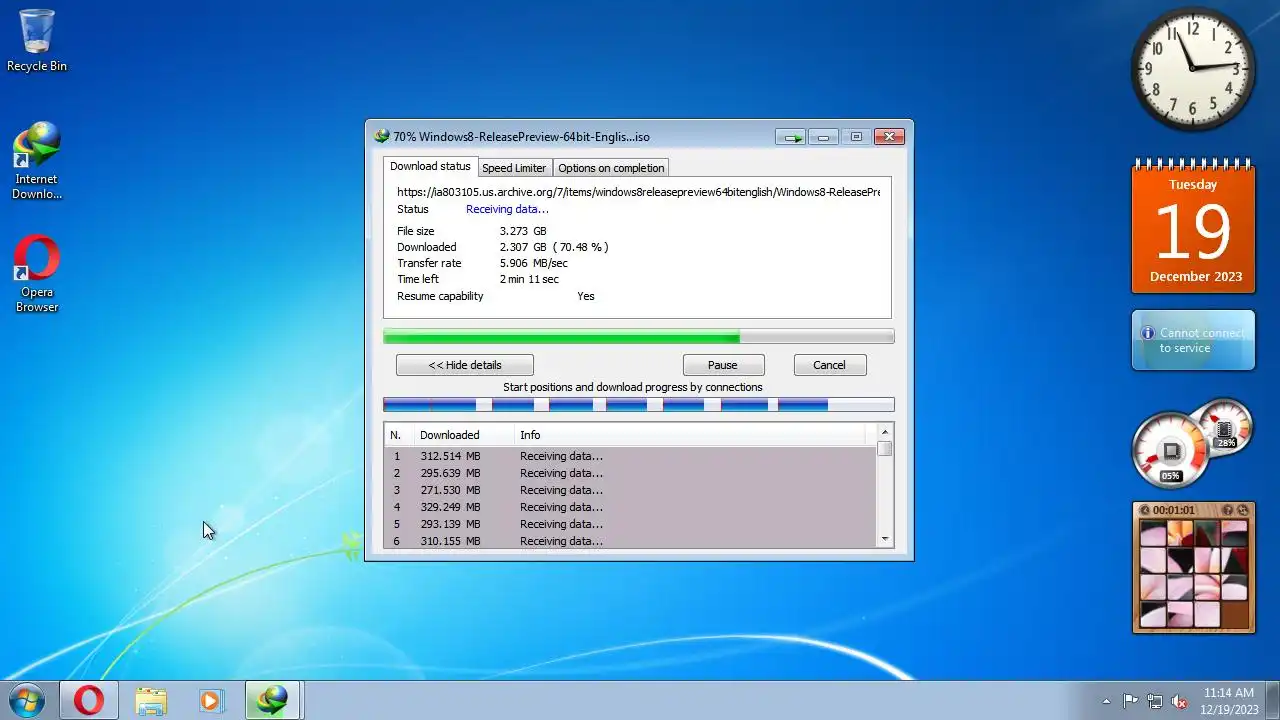Screen dimensions: 1280x720
Task: Open the Options on completion tab
Action: coord(611,168)
